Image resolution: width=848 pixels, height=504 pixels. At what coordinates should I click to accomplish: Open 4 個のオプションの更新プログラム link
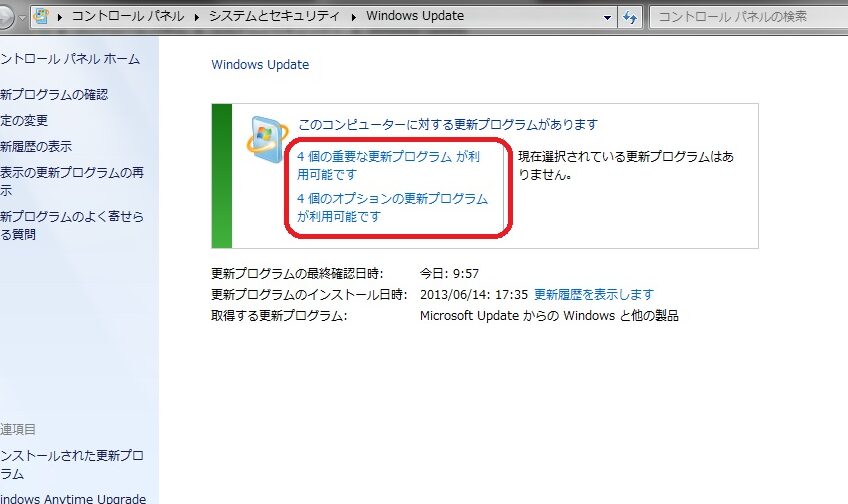392,207
